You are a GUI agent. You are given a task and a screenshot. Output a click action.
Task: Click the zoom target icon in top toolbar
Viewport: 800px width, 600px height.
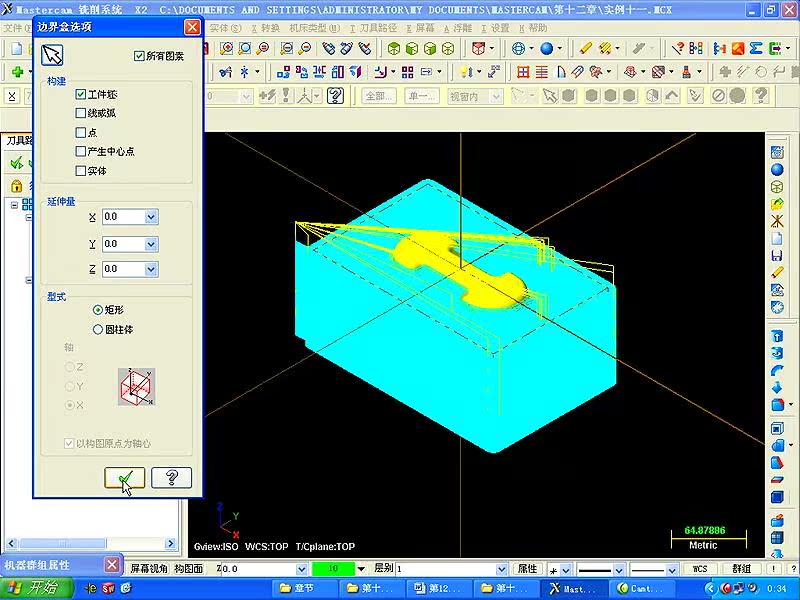pos(227,48)
